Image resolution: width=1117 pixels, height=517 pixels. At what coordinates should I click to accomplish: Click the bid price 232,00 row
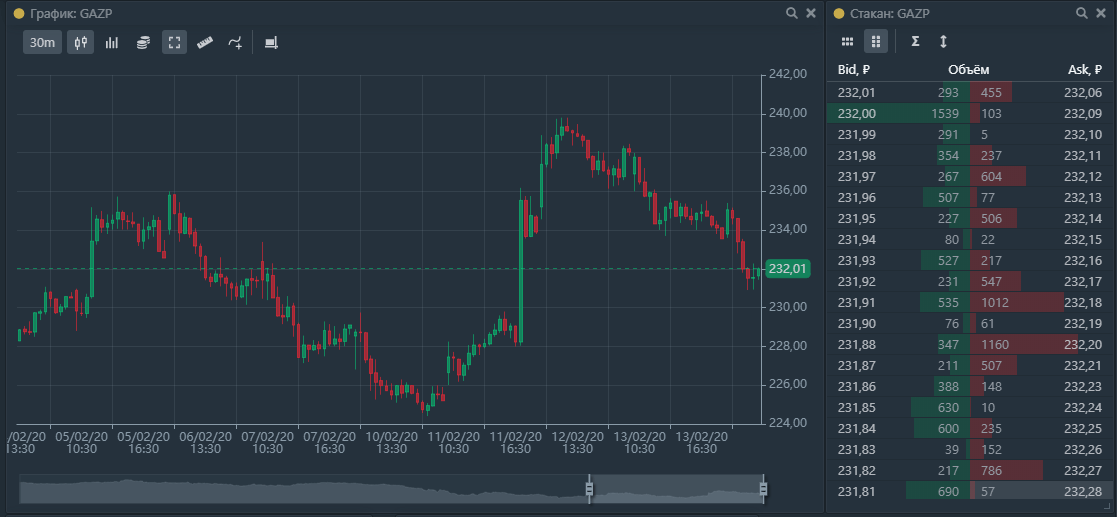tap(857, 113)
